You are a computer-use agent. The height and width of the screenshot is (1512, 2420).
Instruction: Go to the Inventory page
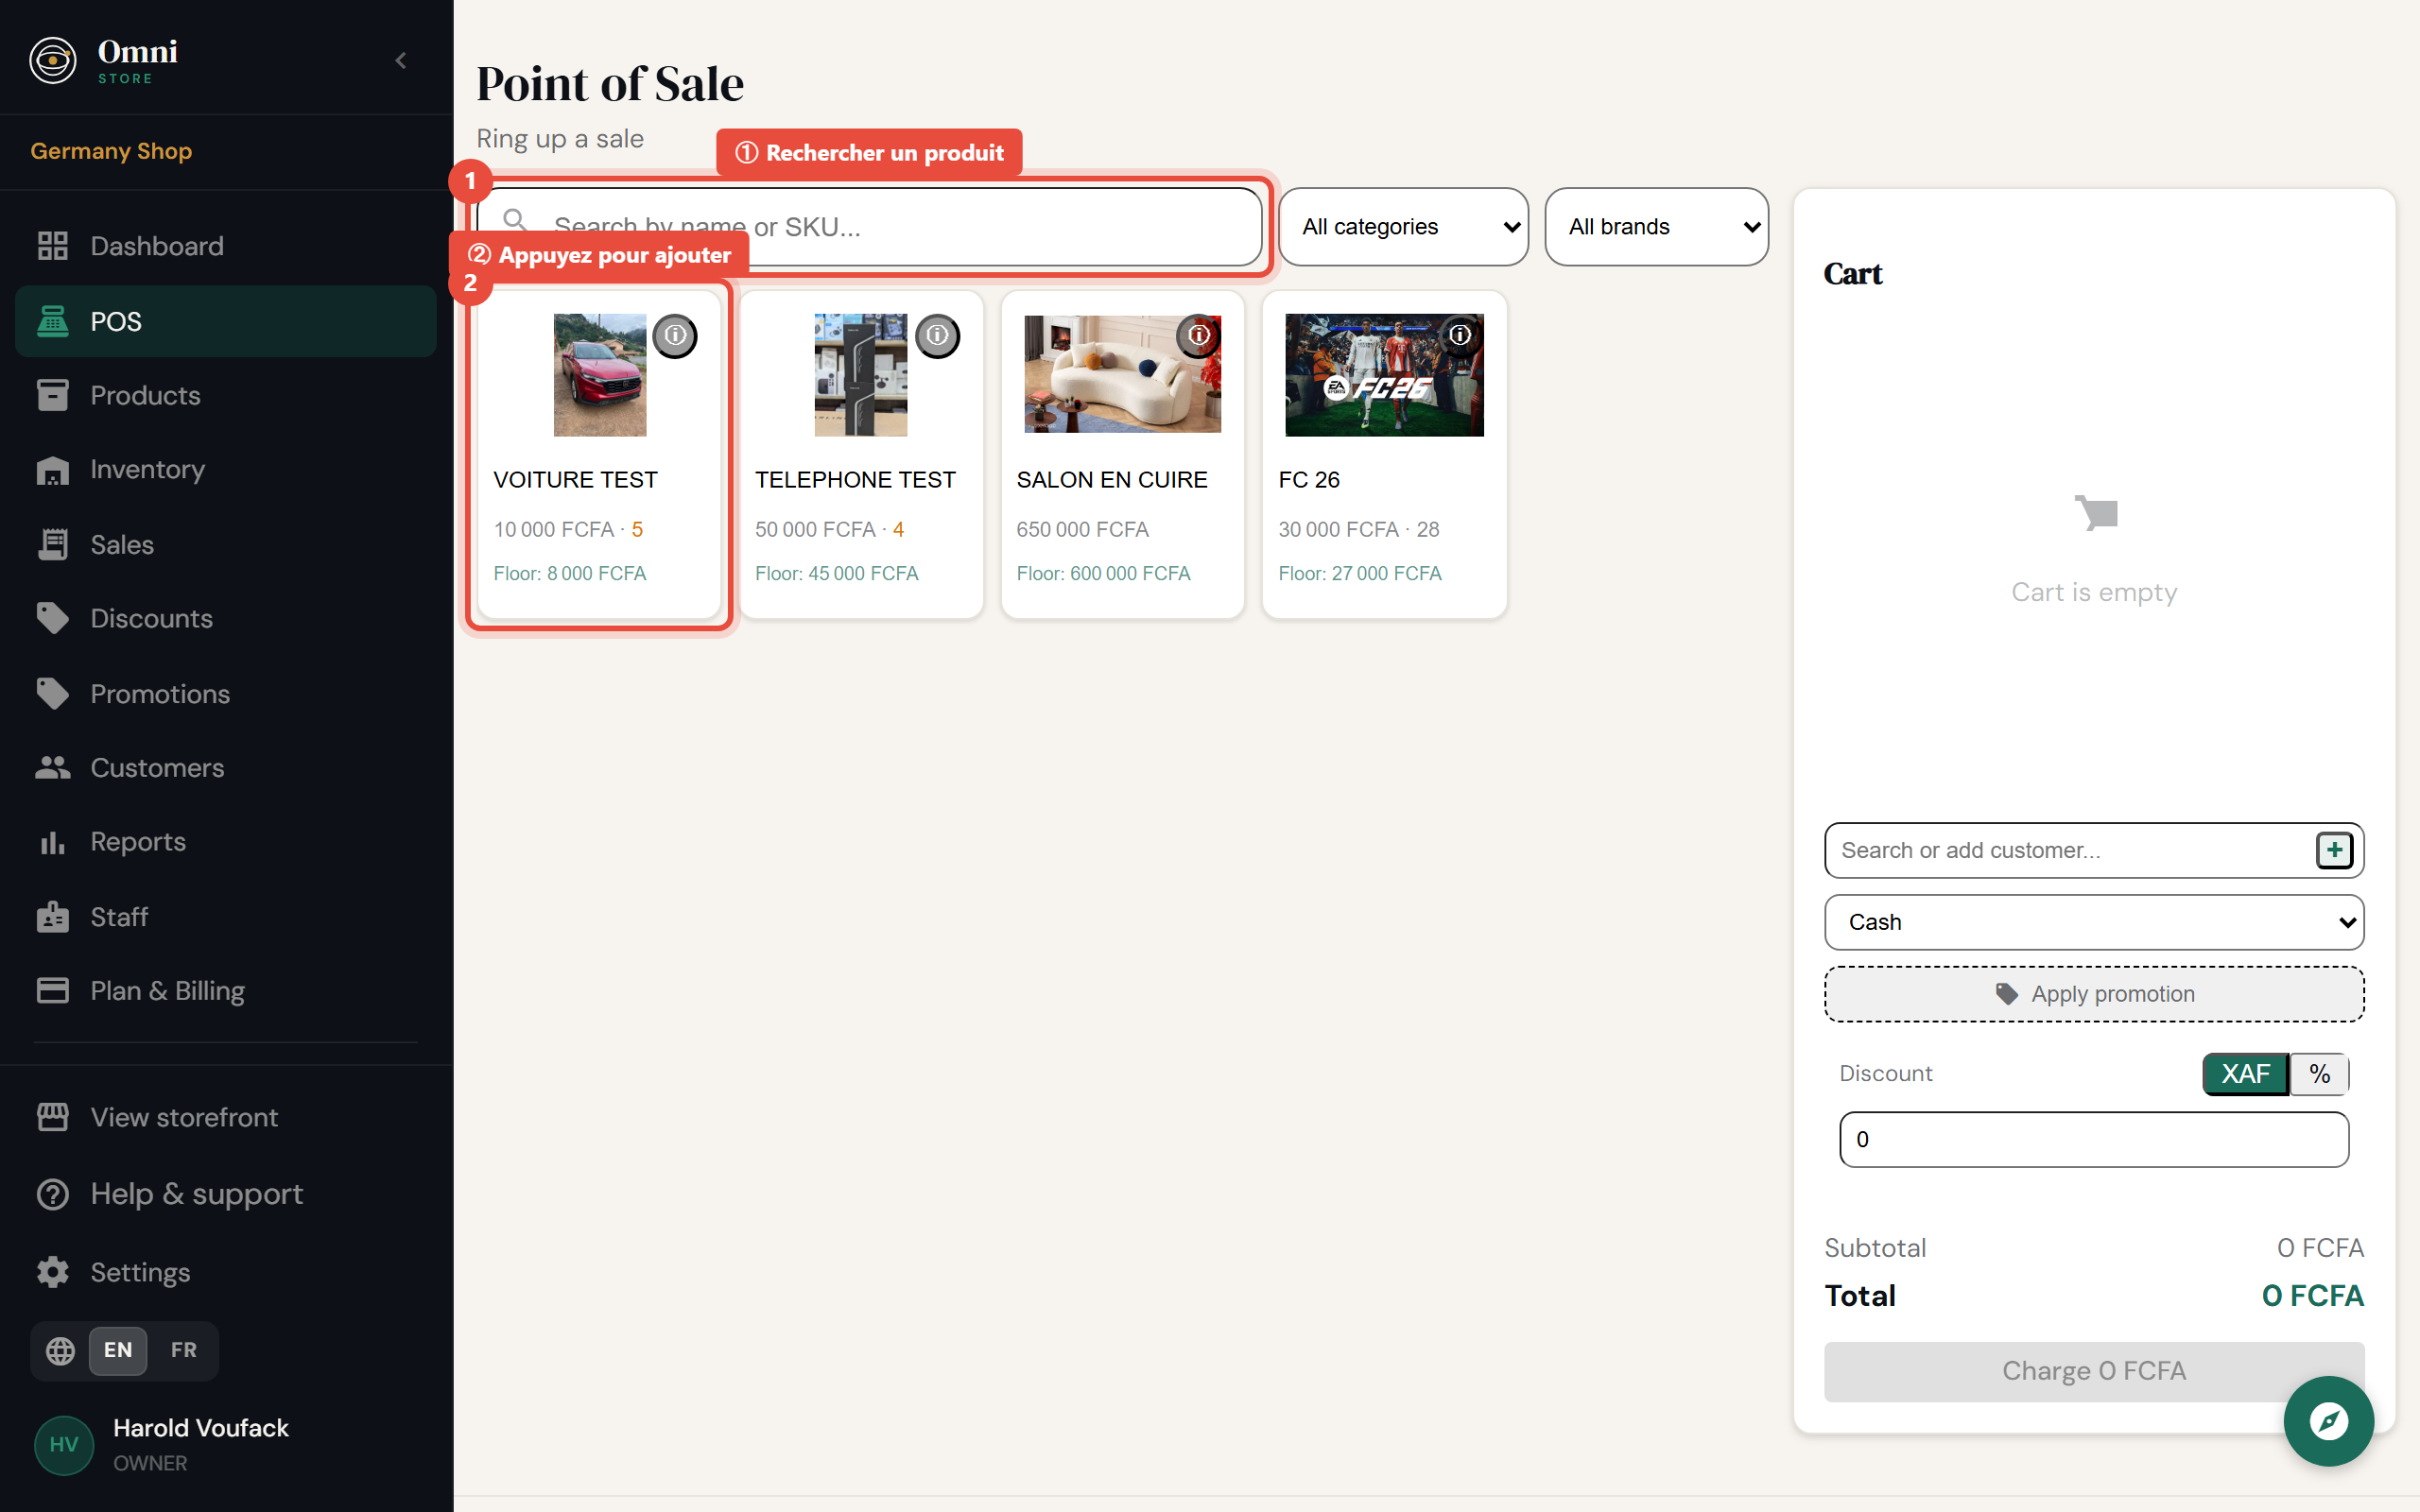[226, 469]
